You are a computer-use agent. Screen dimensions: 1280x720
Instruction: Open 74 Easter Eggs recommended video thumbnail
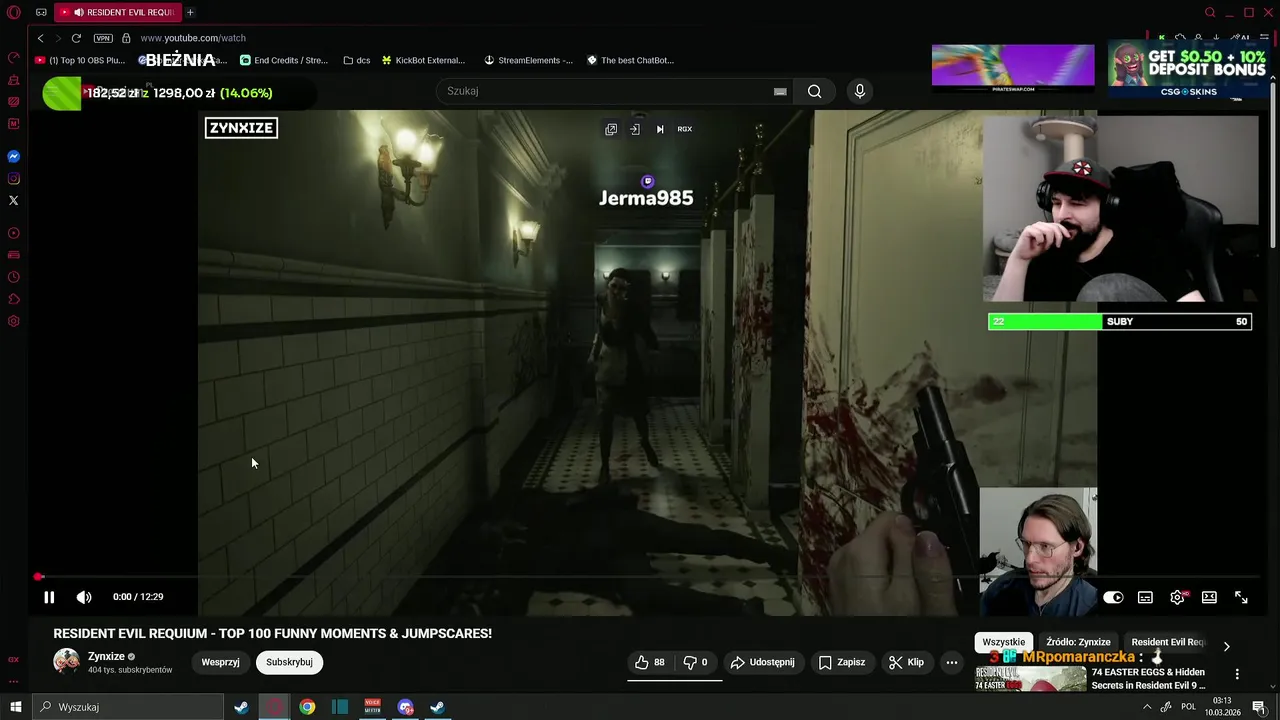1031,679
